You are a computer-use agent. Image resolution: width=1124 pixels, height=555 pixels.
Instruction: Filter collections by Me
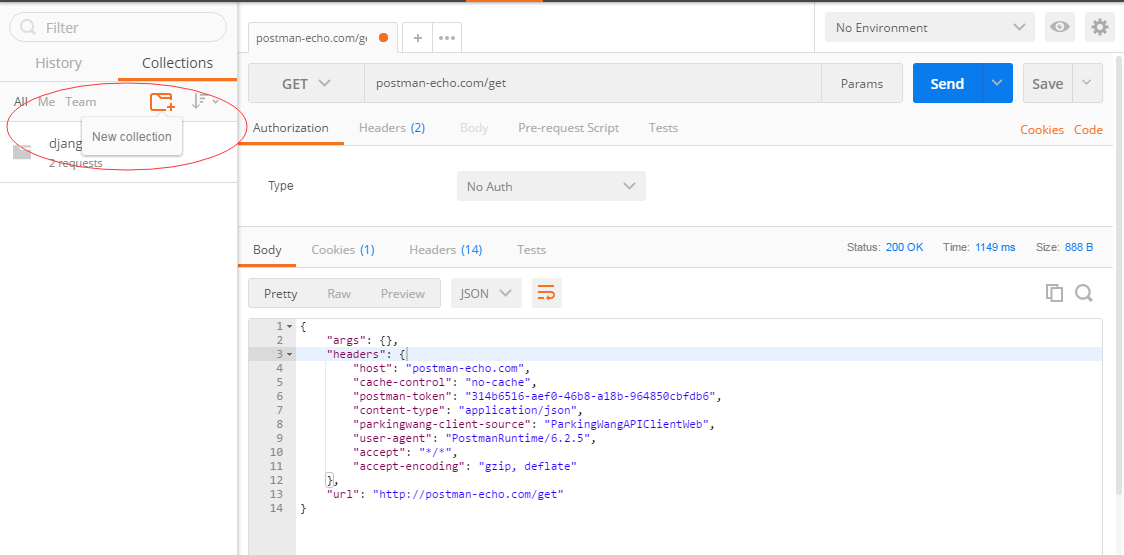[47, 102]
